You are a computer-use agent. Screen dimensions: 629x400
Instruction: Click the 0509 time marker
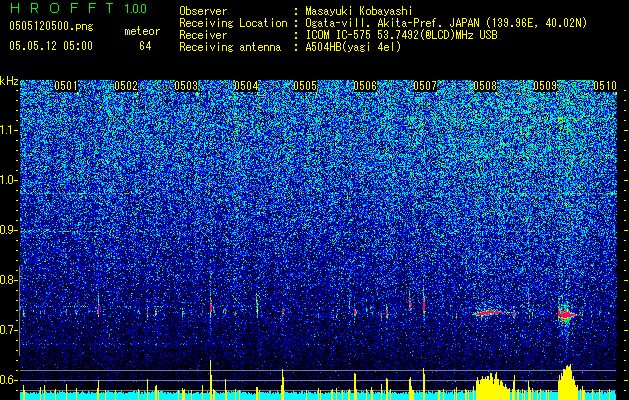click(545, 86)
